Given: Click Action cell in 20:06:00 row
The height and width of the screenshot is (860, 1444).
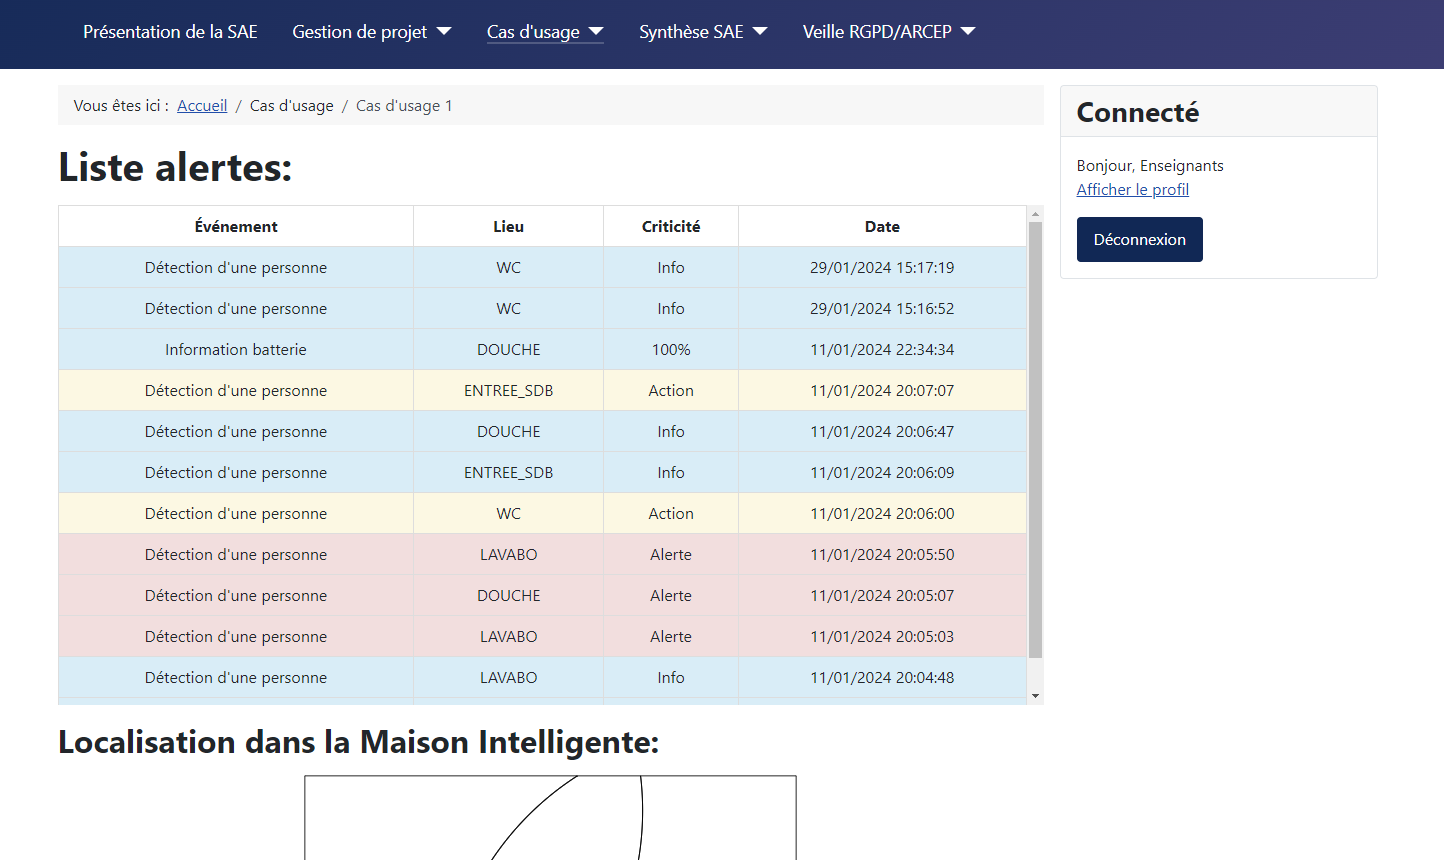Looking at the screenshot, I should 671,513.
